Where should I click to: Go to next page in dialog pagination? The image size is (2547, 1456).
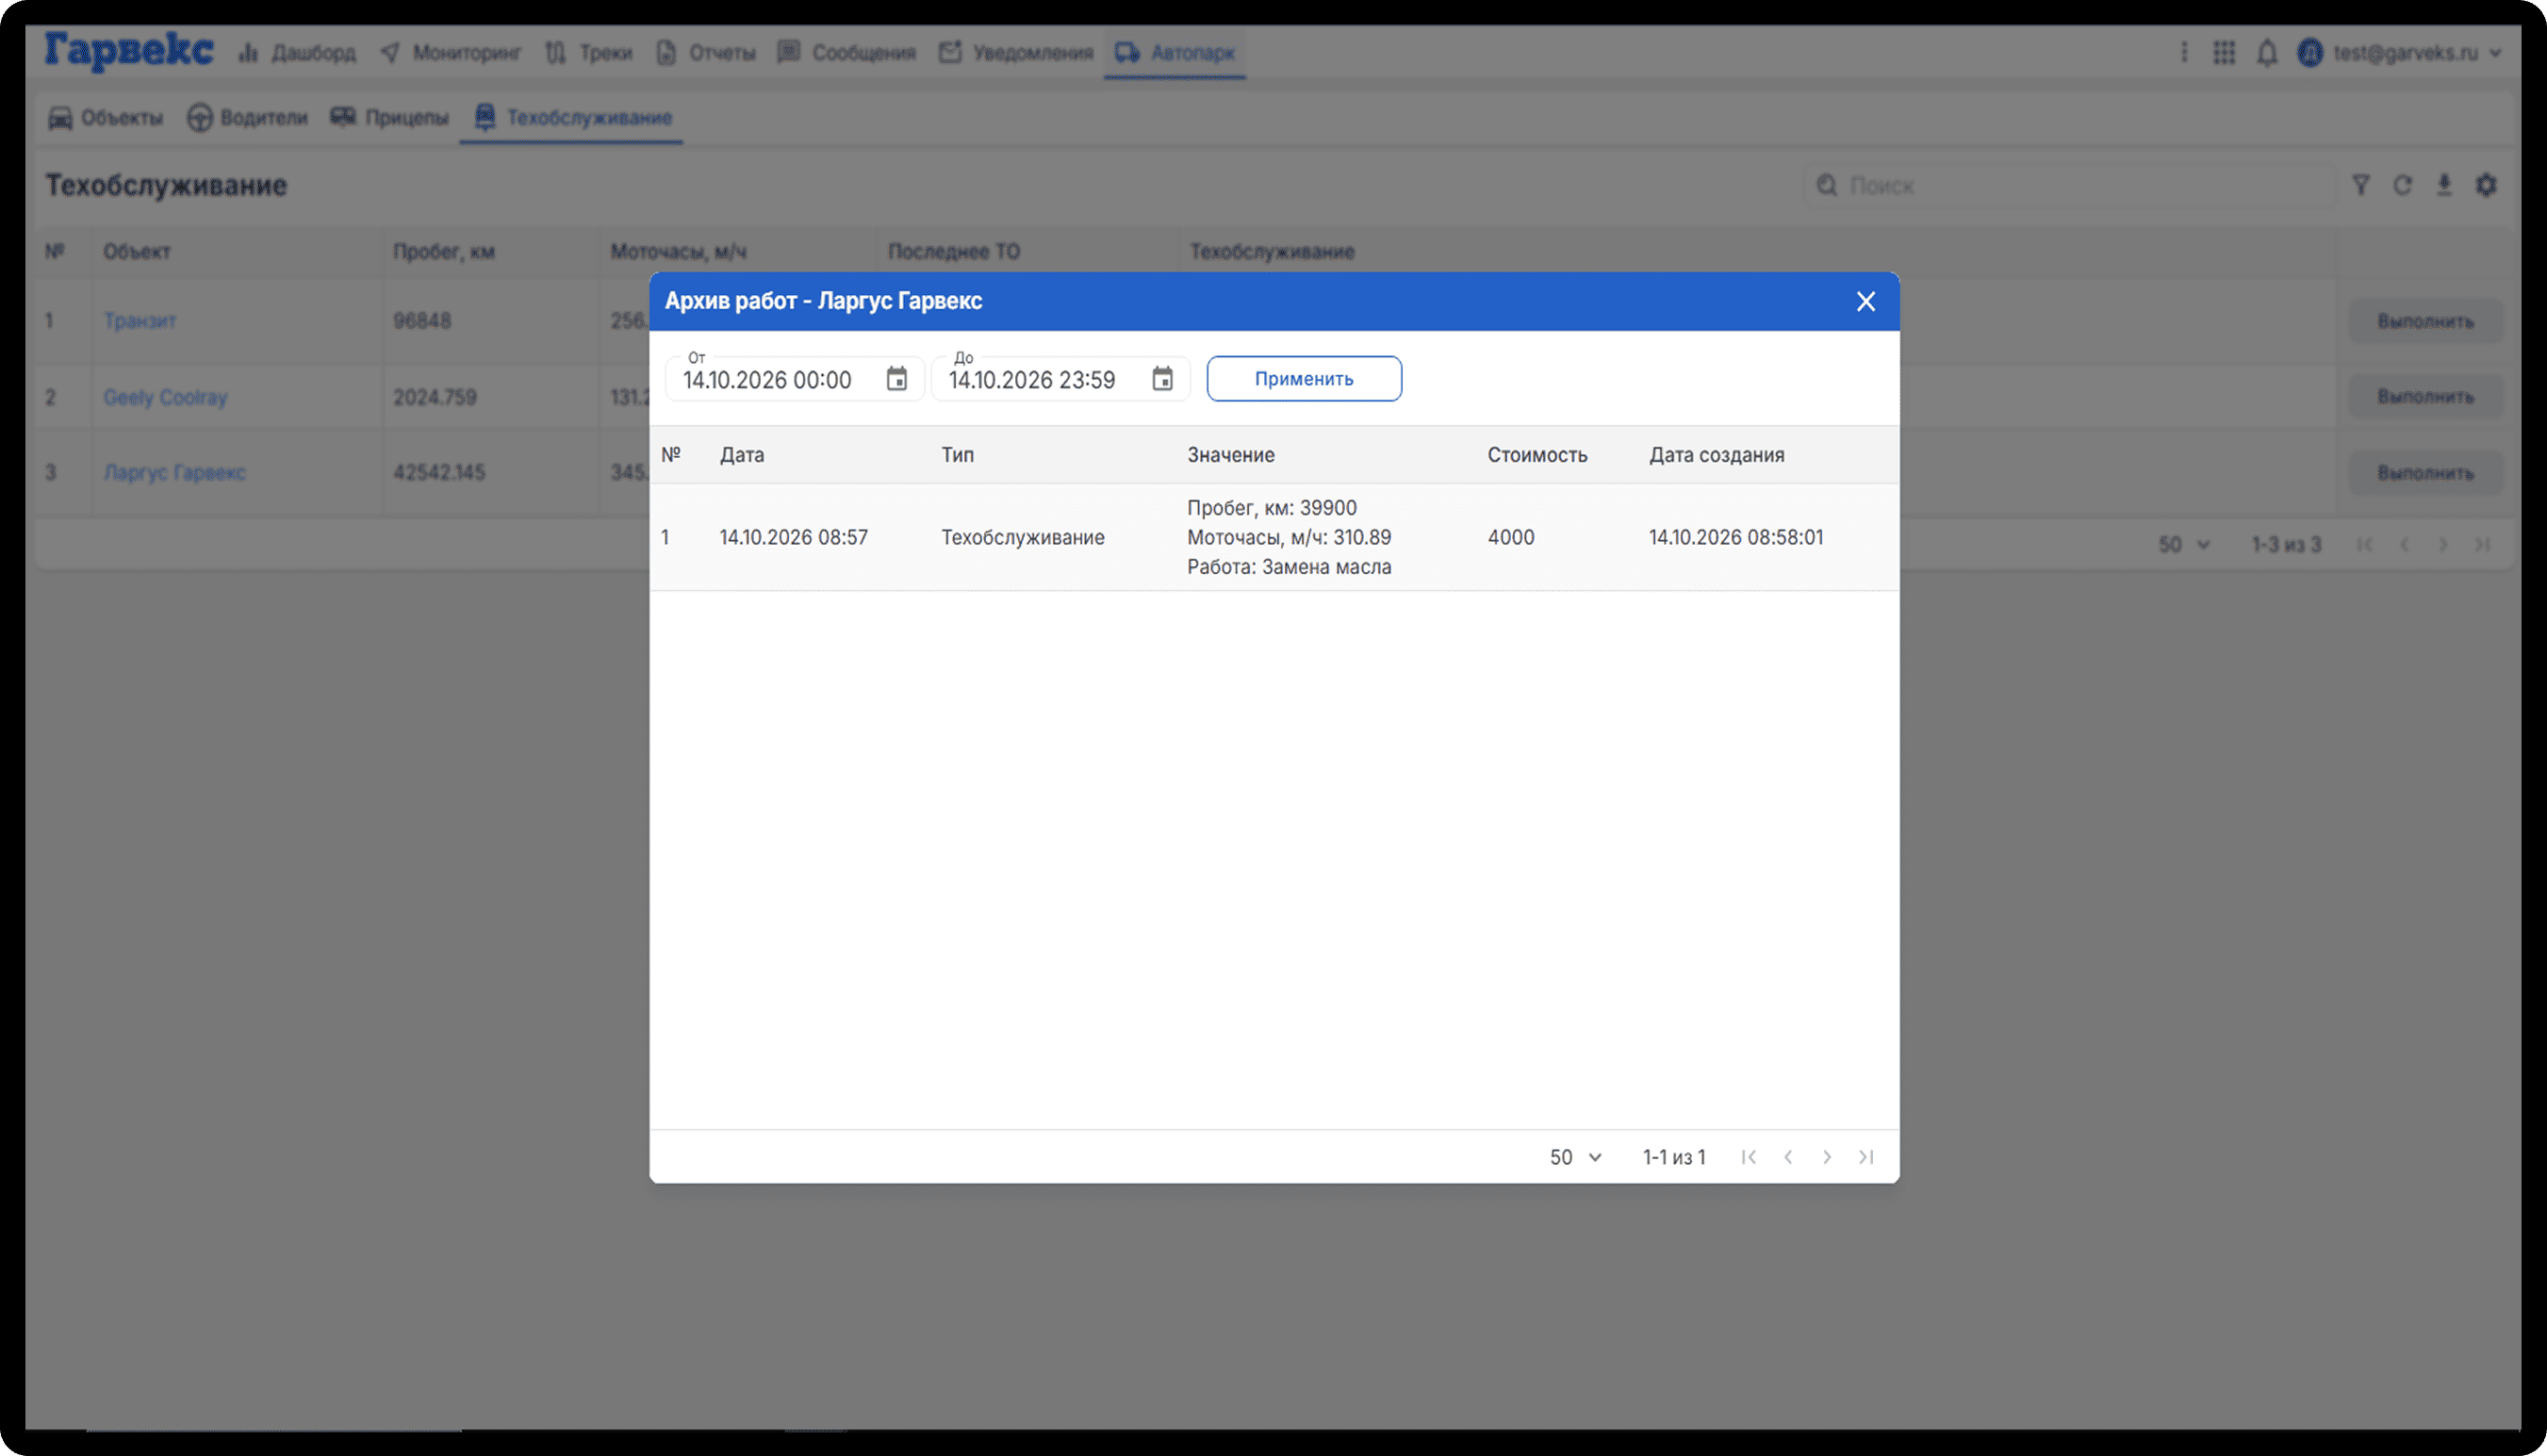[x=1827, y=1157]
